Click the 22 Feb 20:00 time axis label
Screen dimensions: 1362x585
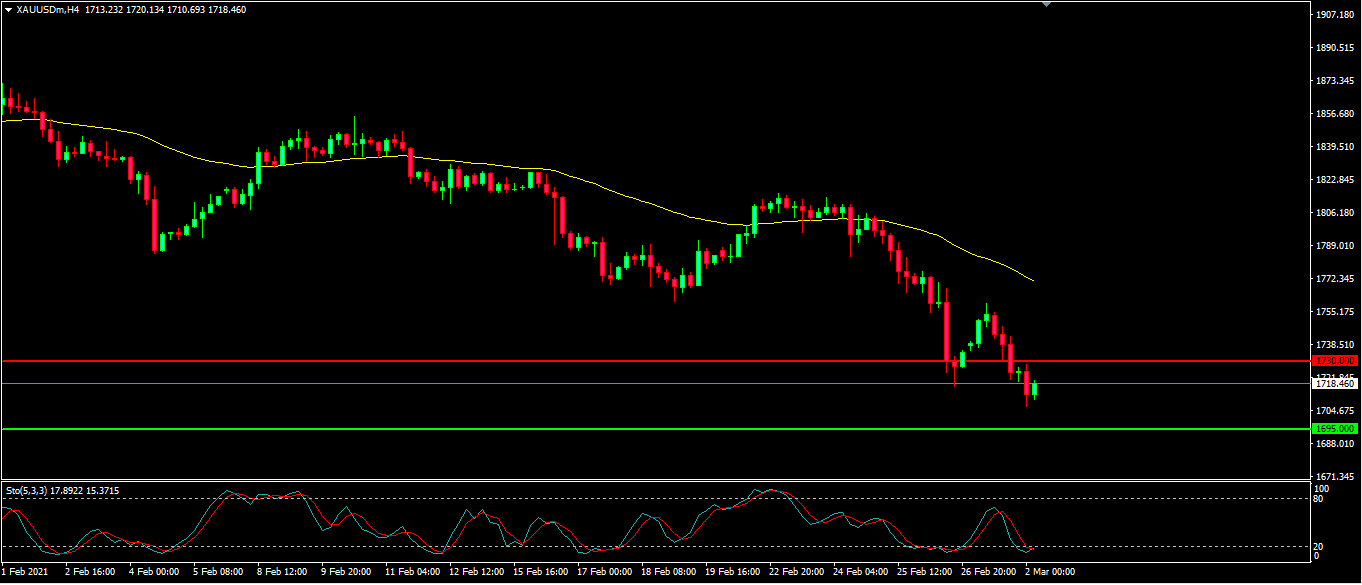click(x=797, y=572)
